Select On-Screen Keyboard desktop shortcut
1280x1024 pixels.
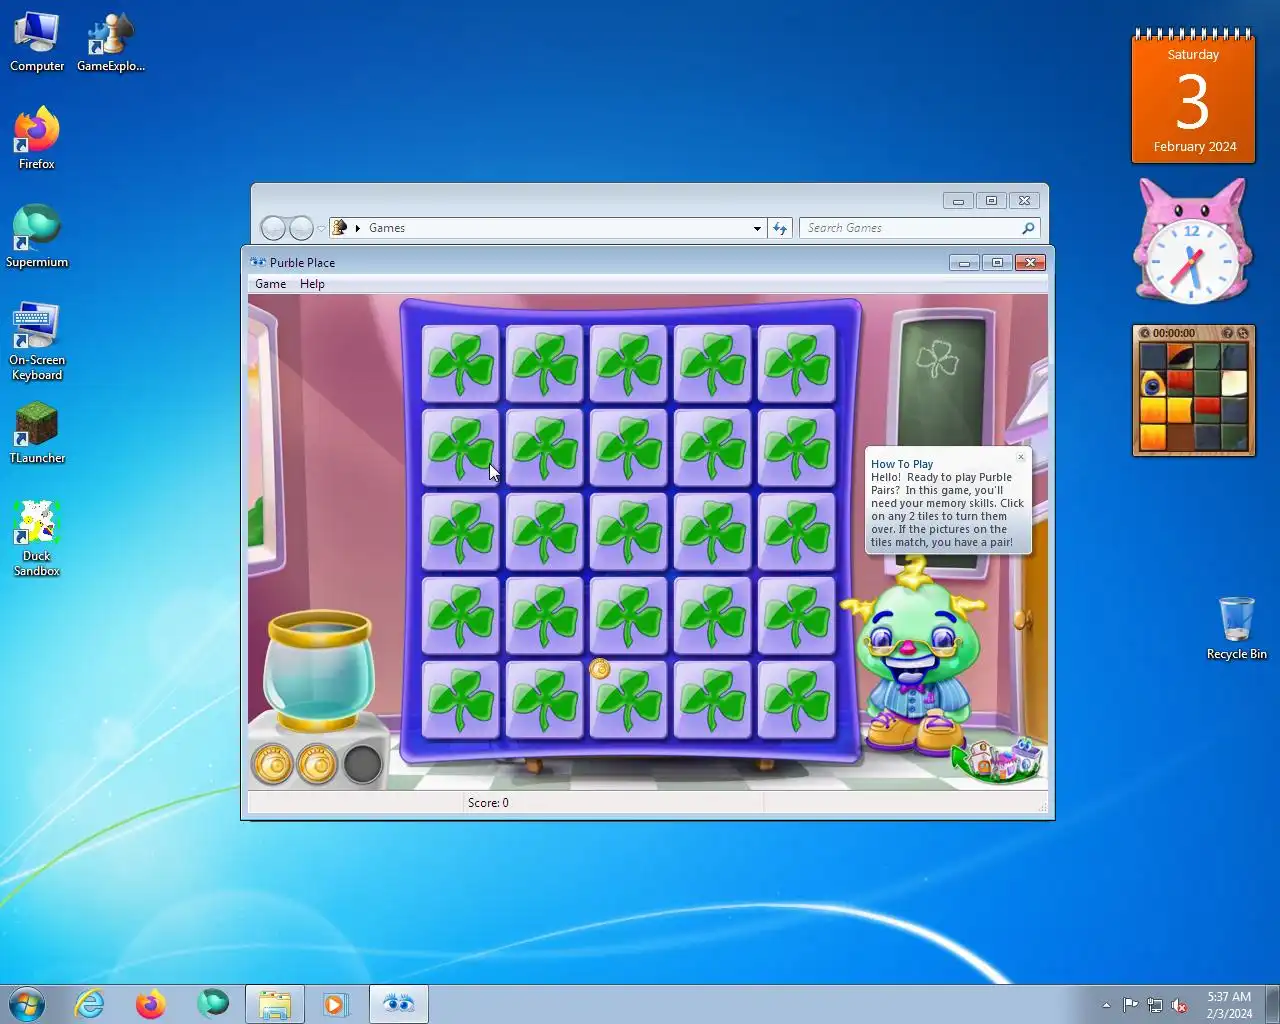click(x=37, y=340)
